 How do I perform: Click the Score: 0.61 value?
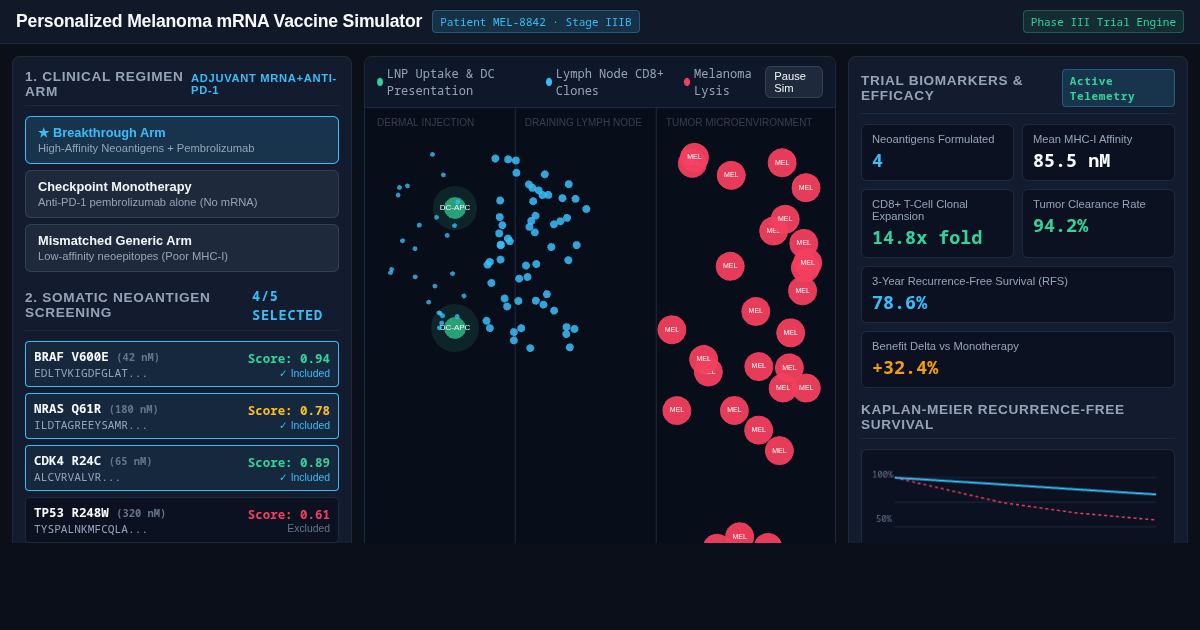coord(289,515)
